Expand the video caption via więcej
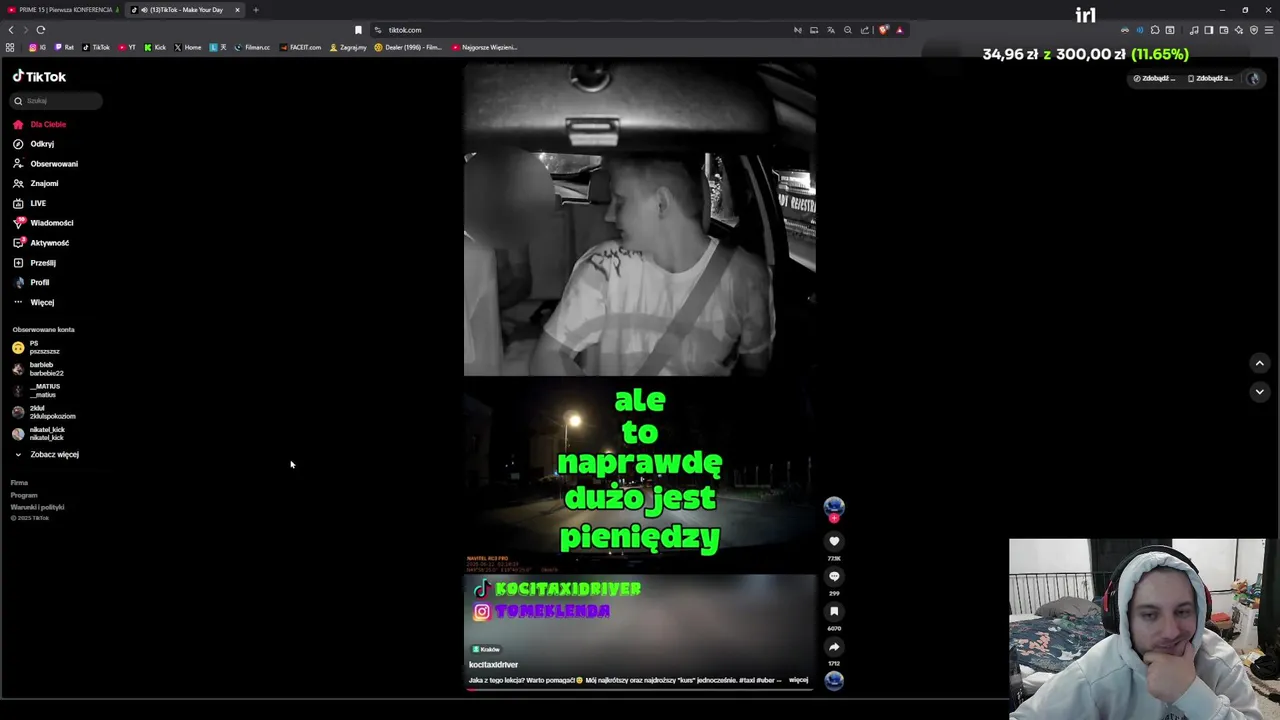The image size is (1280, 720). (798, 680)
